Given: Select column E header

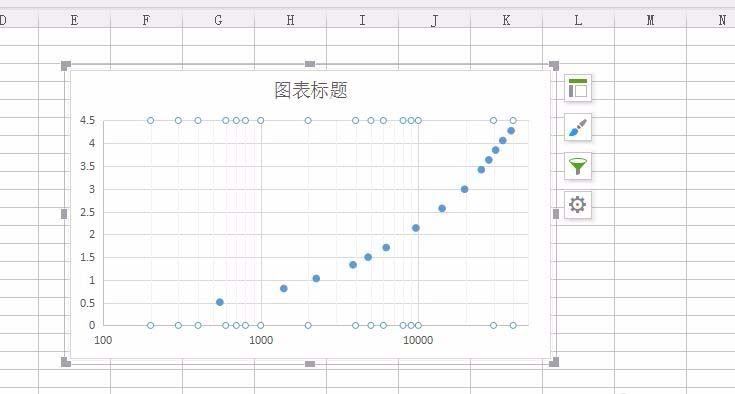Looking at the screenshot, I should tap(74, 20).
